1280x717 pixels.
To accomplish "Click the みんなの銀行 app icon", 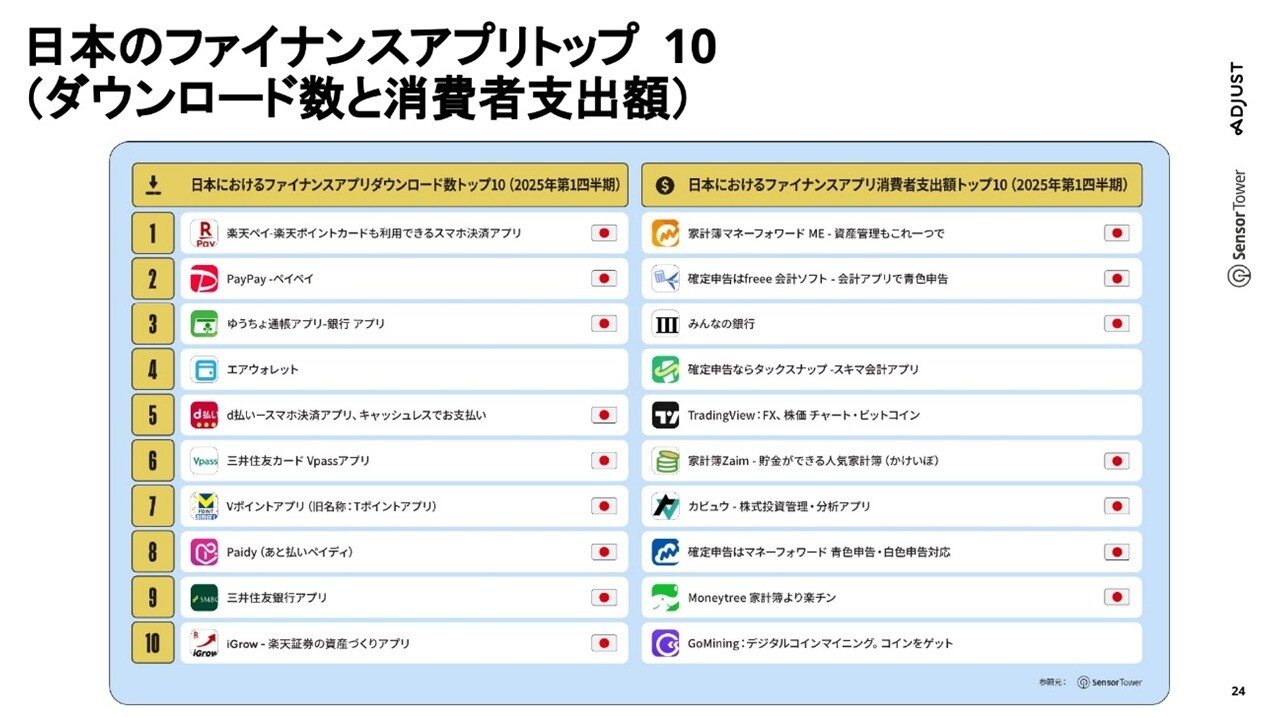I will 666,324.
